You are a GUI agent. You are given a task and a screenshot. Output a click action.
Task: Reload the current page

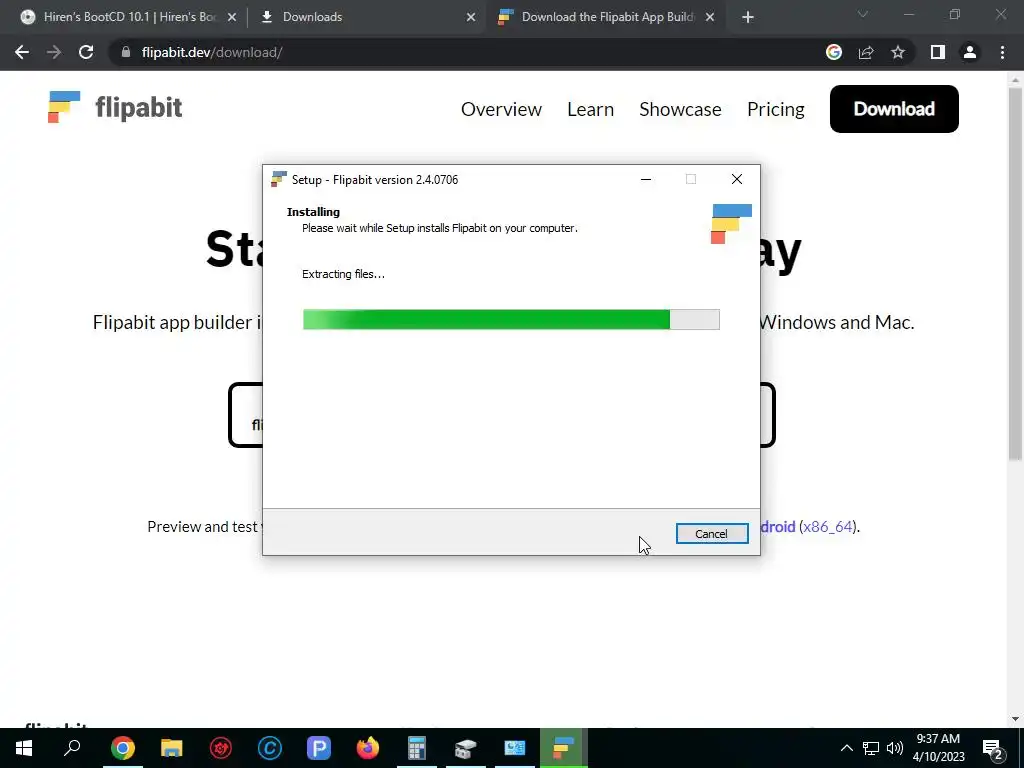coord(86,52)
